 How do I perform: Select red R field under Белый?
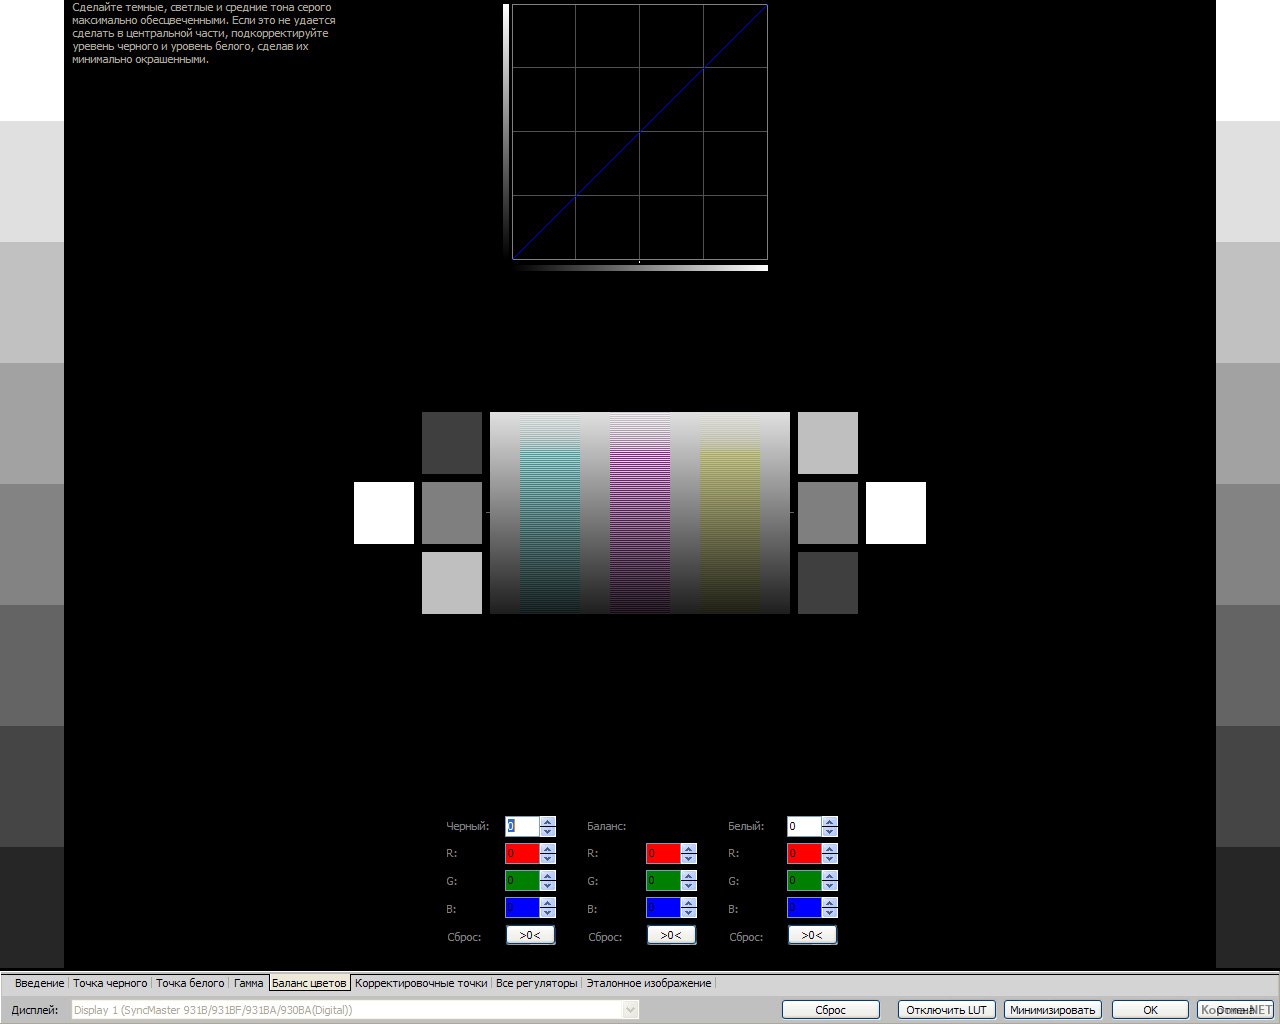[x=804, y=853]
